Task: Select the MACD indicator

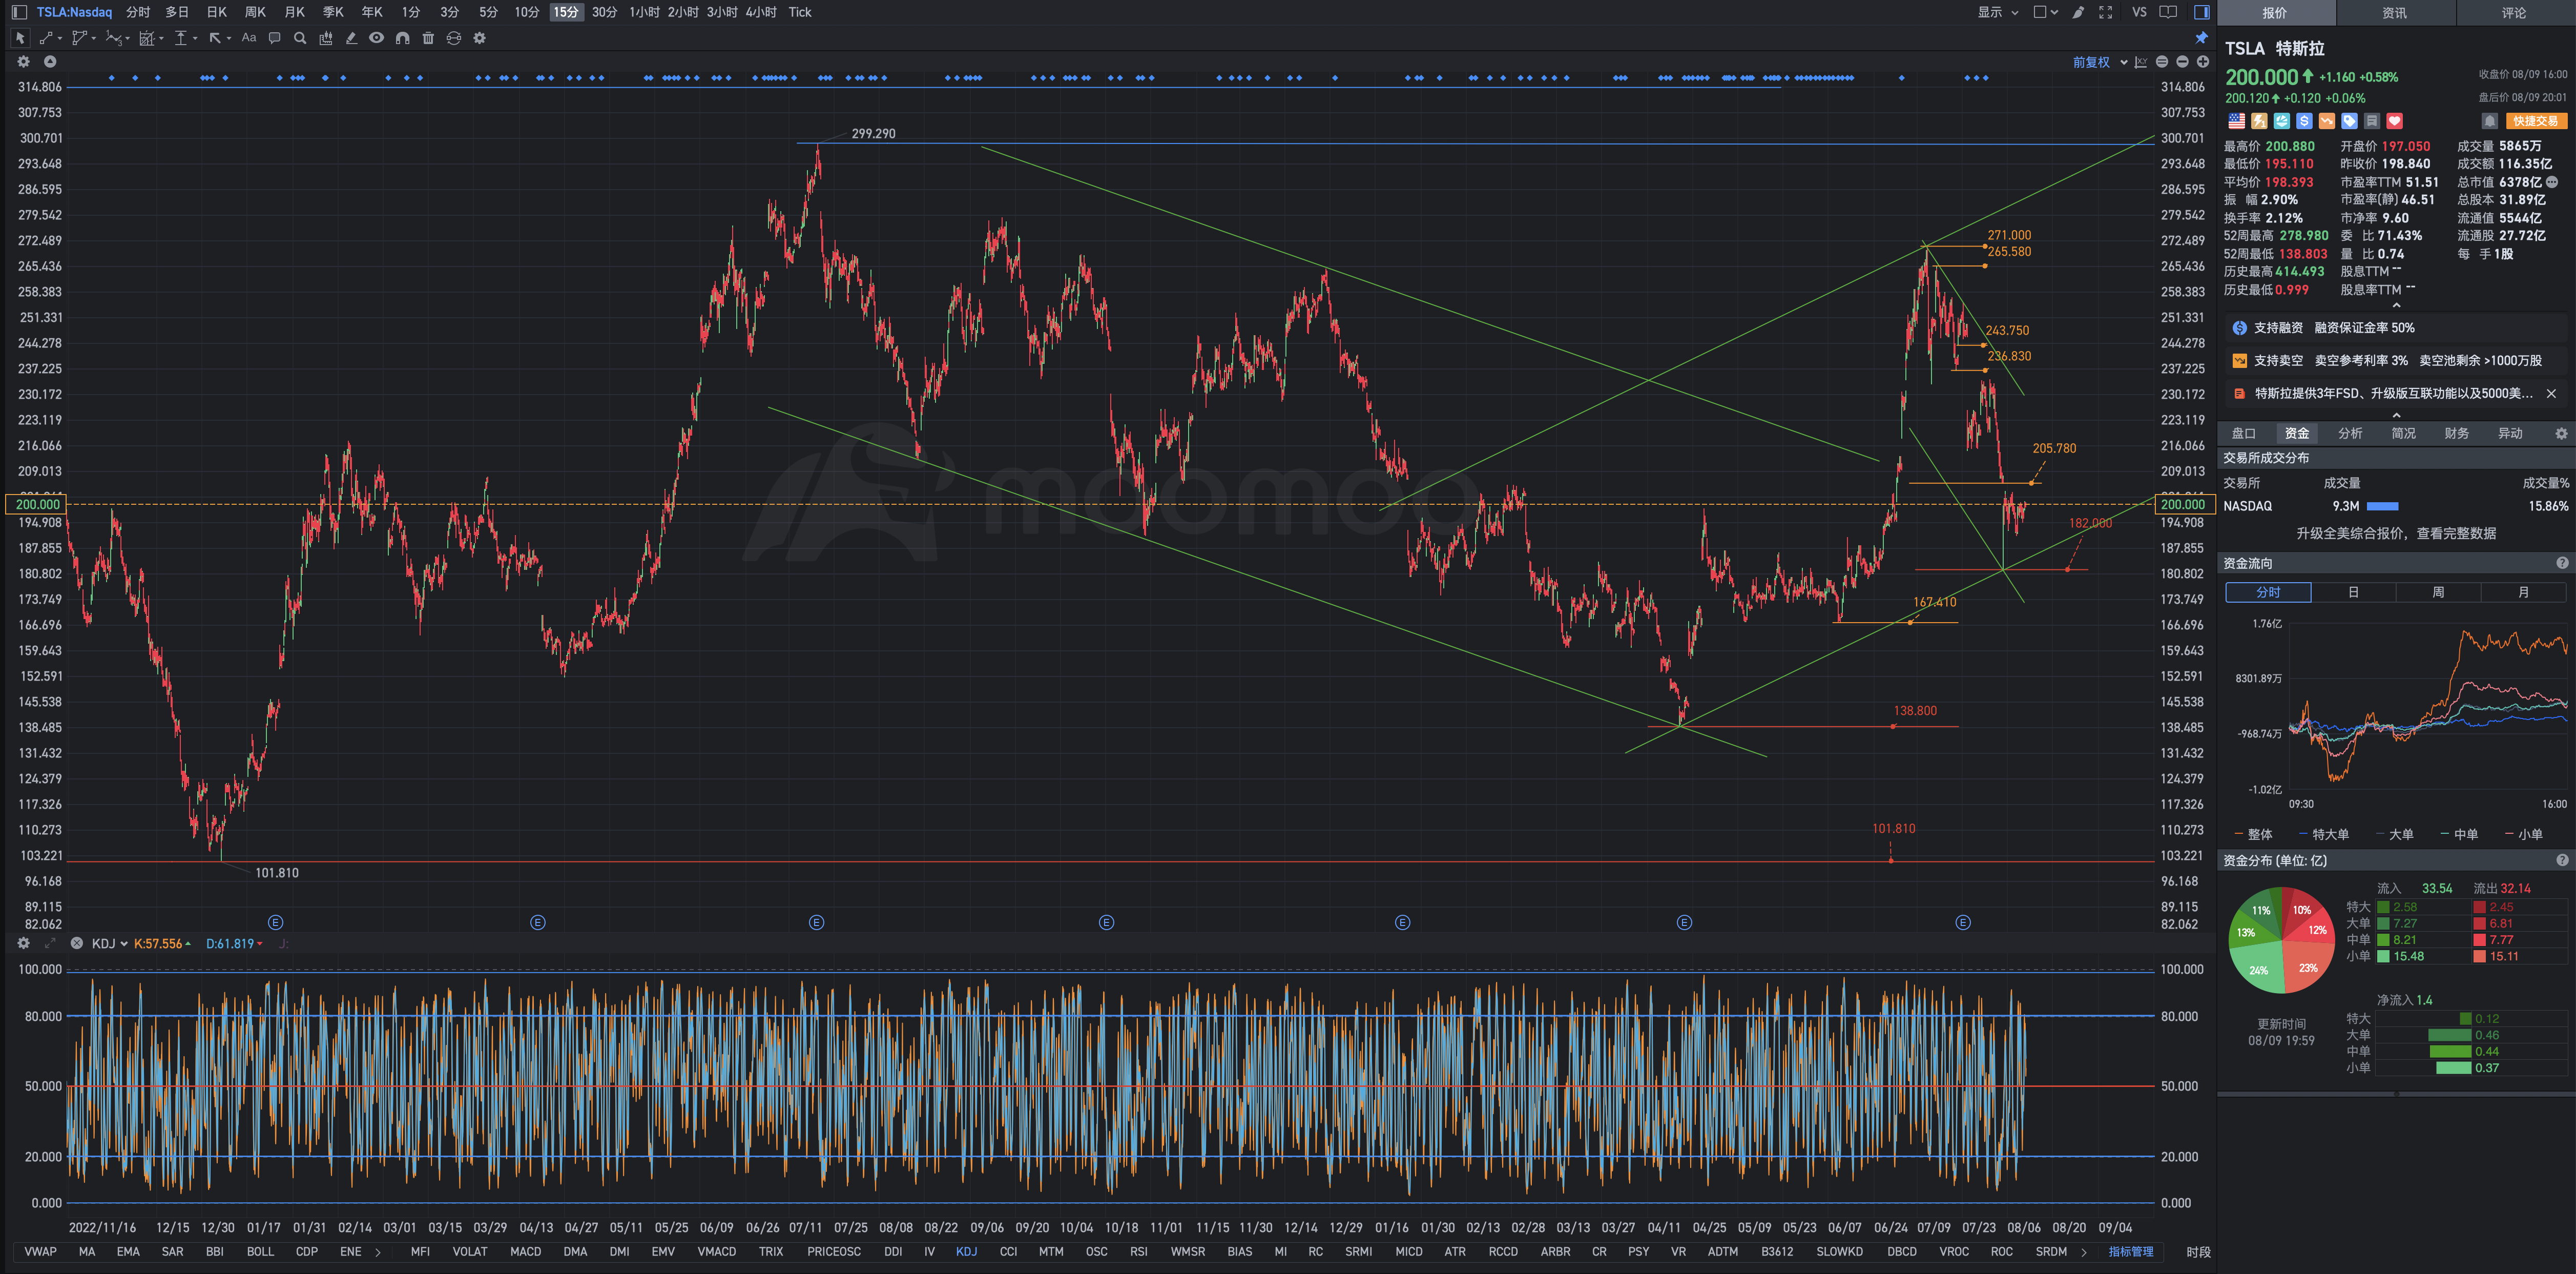Action: point(525,1251)
